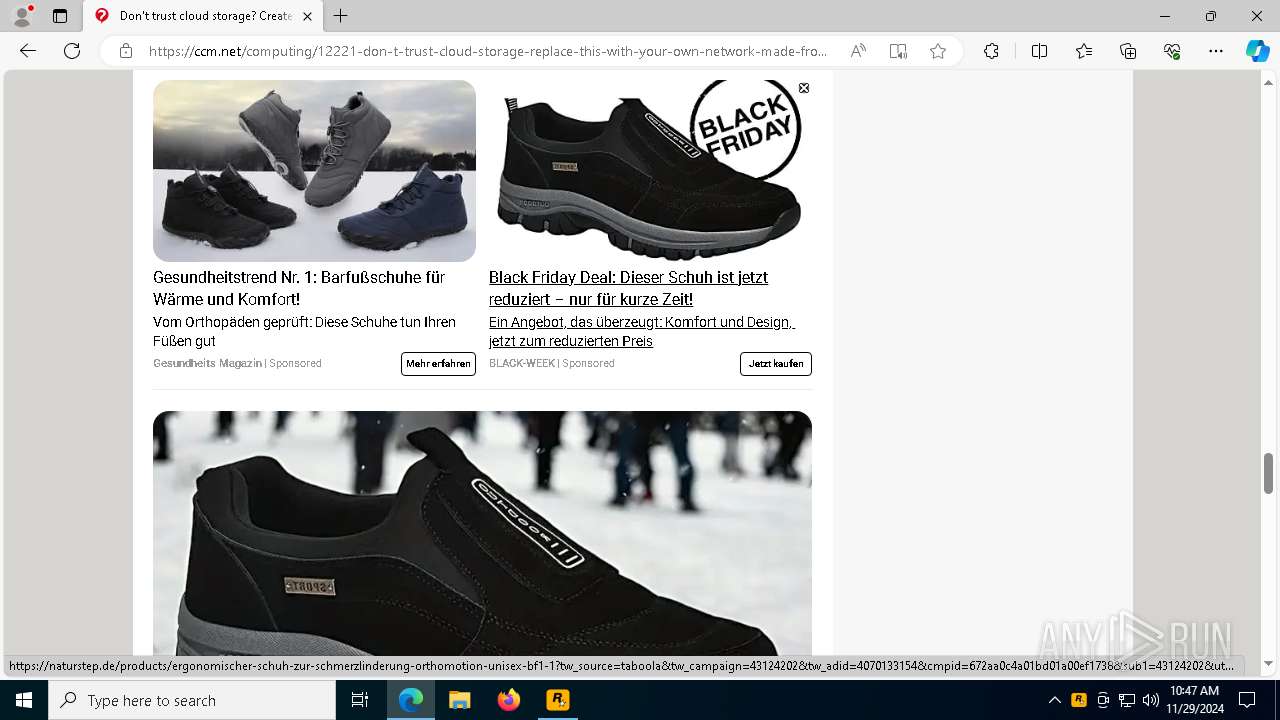Screen dimensions: 1280x720
Task: Open 'Black Friday Deal: Dieser Schuh' headline
Action: click(628, 288)
